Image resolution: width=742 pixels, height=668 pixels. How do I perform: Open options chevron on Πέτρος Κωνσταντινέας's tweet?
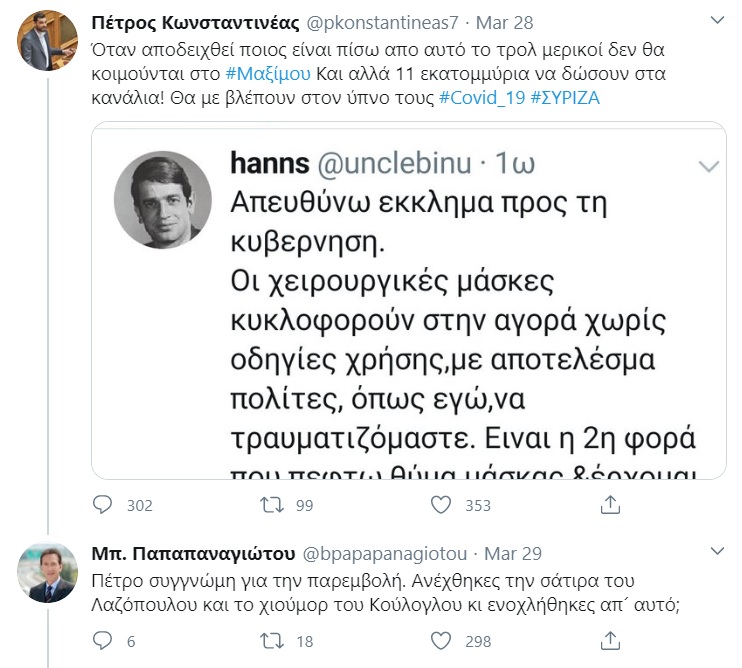tap(716, 21)
